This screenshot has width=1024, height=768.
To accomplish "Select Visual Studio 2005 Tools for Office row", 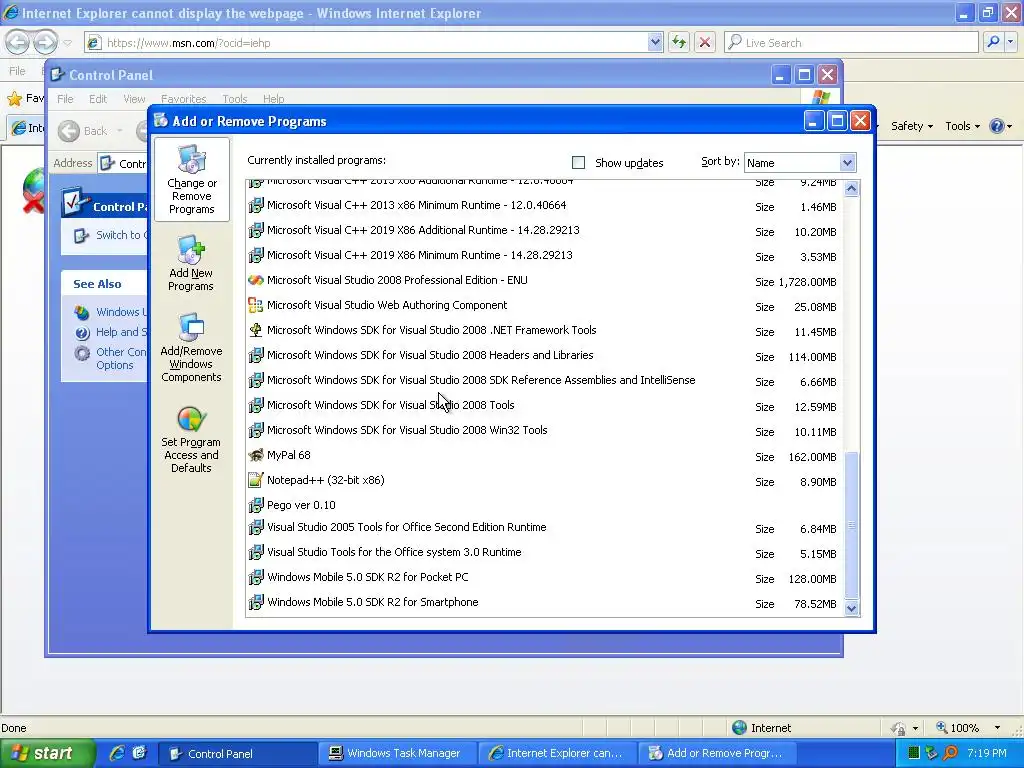I will tap(545, 528).
